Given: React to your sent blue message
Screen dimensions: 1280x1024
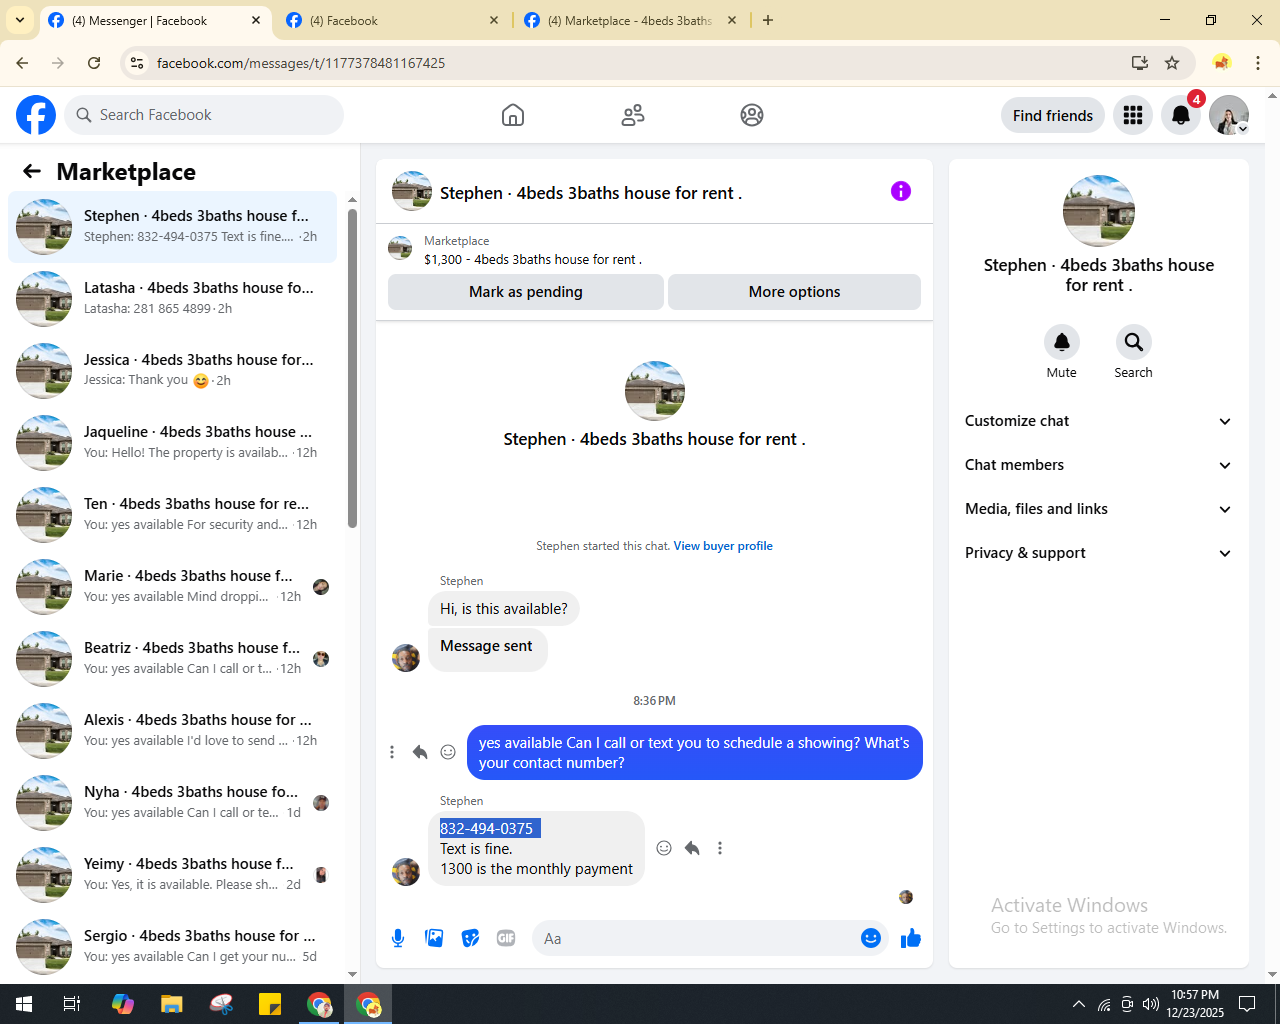Looking at the screenshot, I should [x=448, y=752].
